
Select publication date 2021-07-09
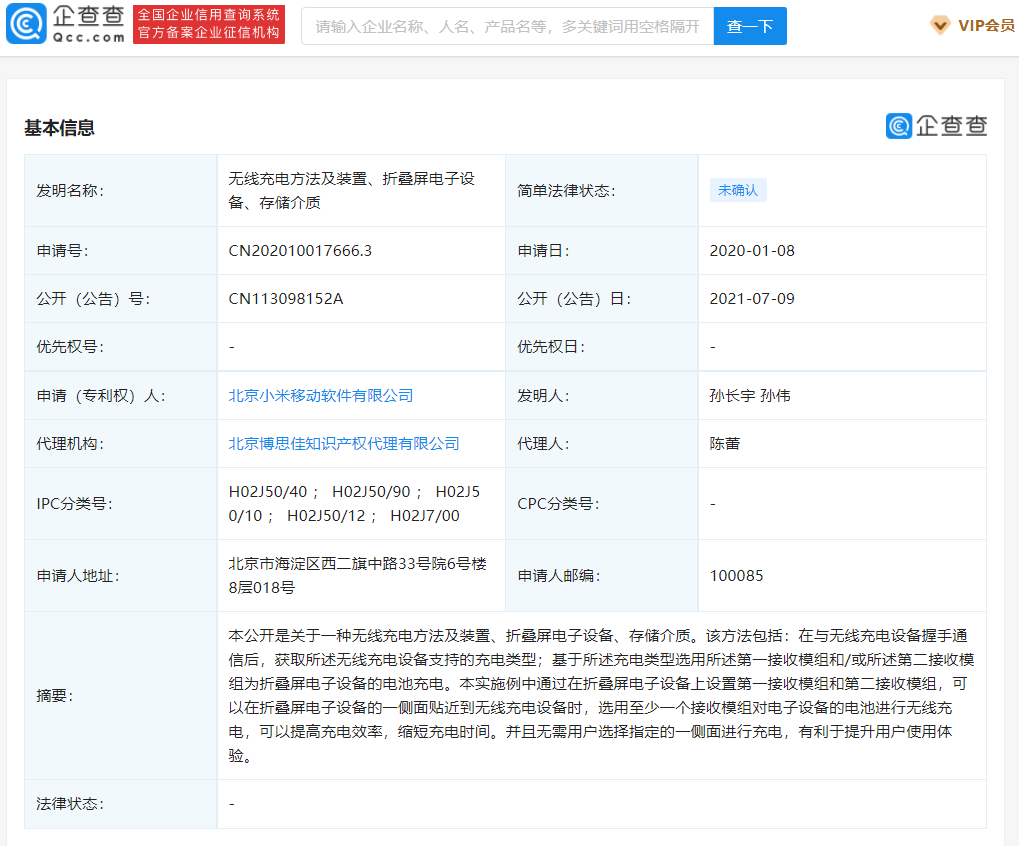click(752, 299)
